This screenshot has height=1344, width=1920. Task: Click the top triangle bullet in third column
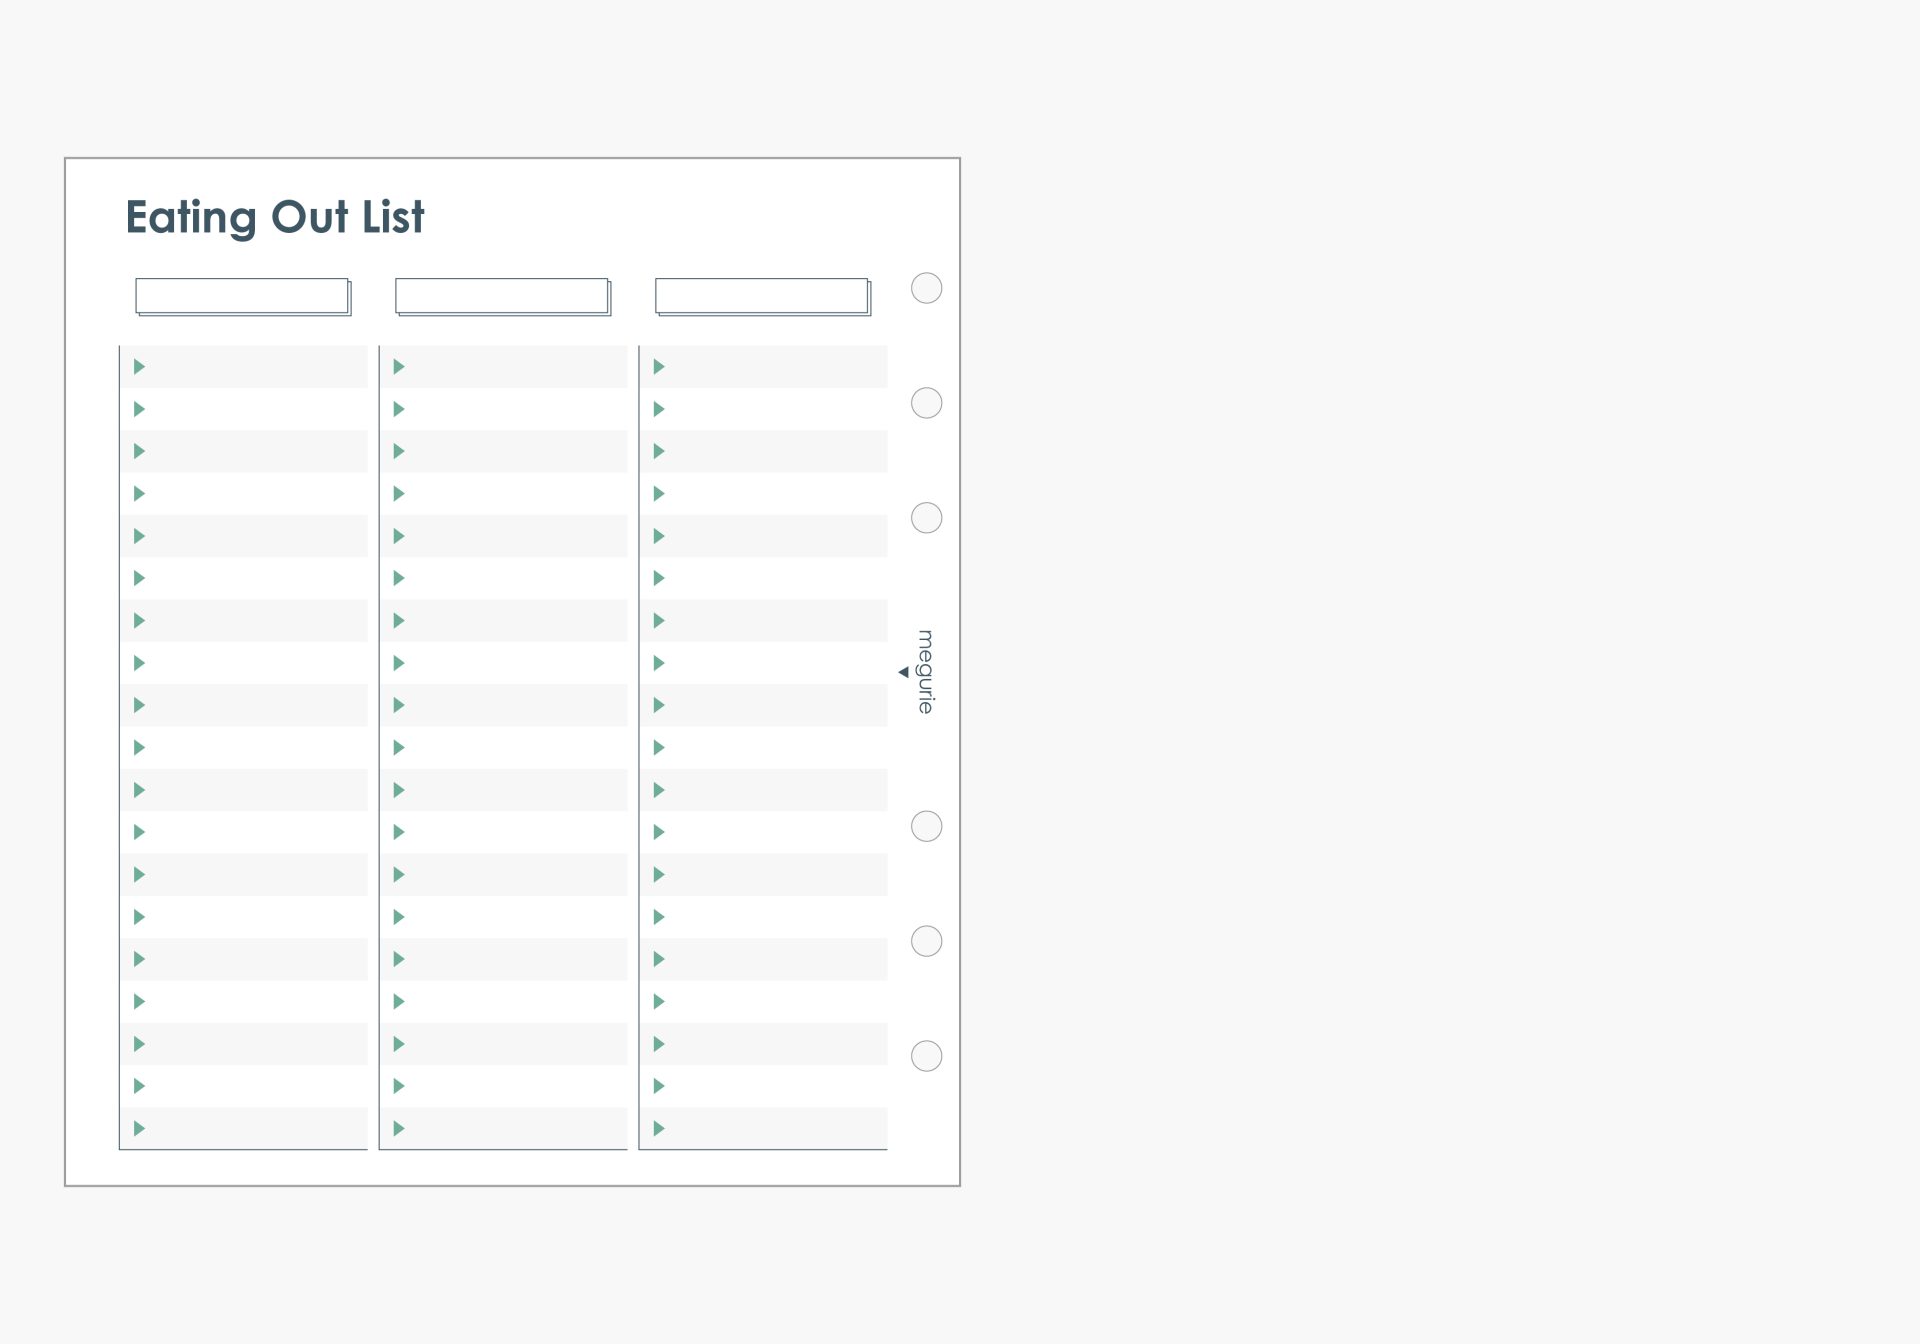coord(659,367)
